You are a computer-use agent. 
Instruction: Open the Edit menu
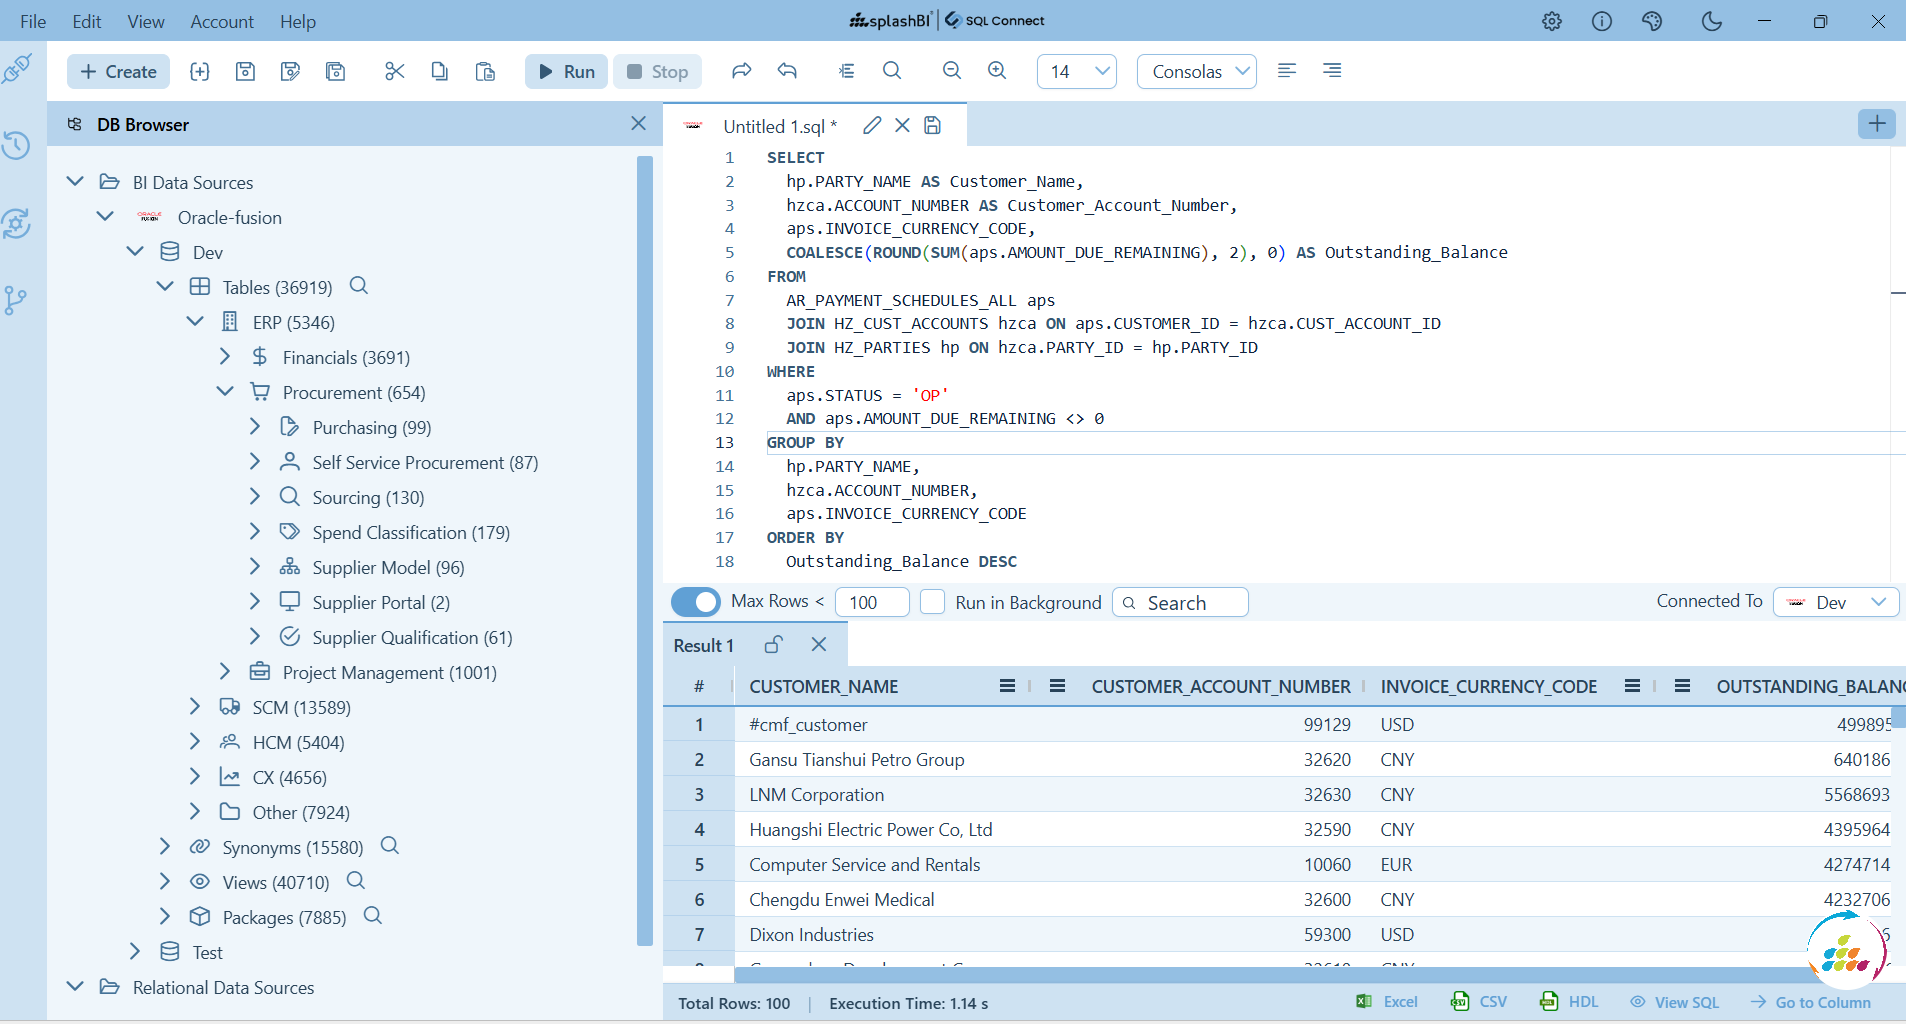(x=87, y=21)
